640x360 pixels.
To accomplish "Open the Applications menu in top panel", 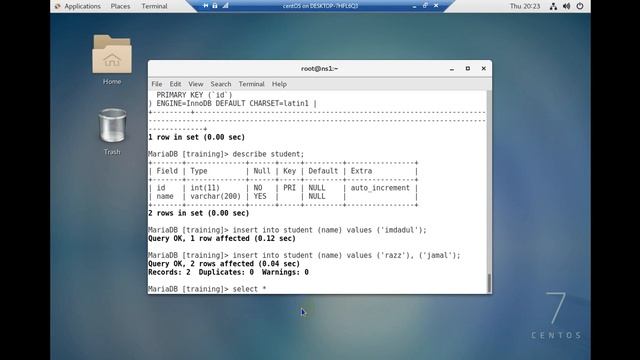I will coord(78,6).
